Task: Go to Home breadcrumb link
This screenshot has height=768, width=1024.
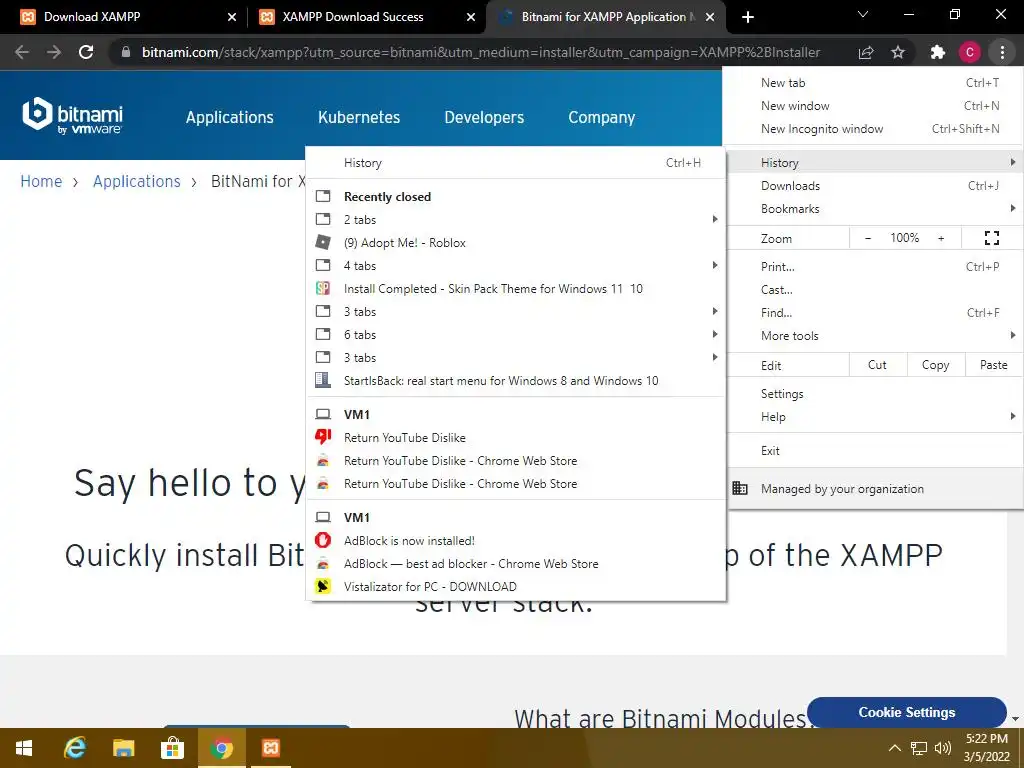Action: (x=41, y=182)
